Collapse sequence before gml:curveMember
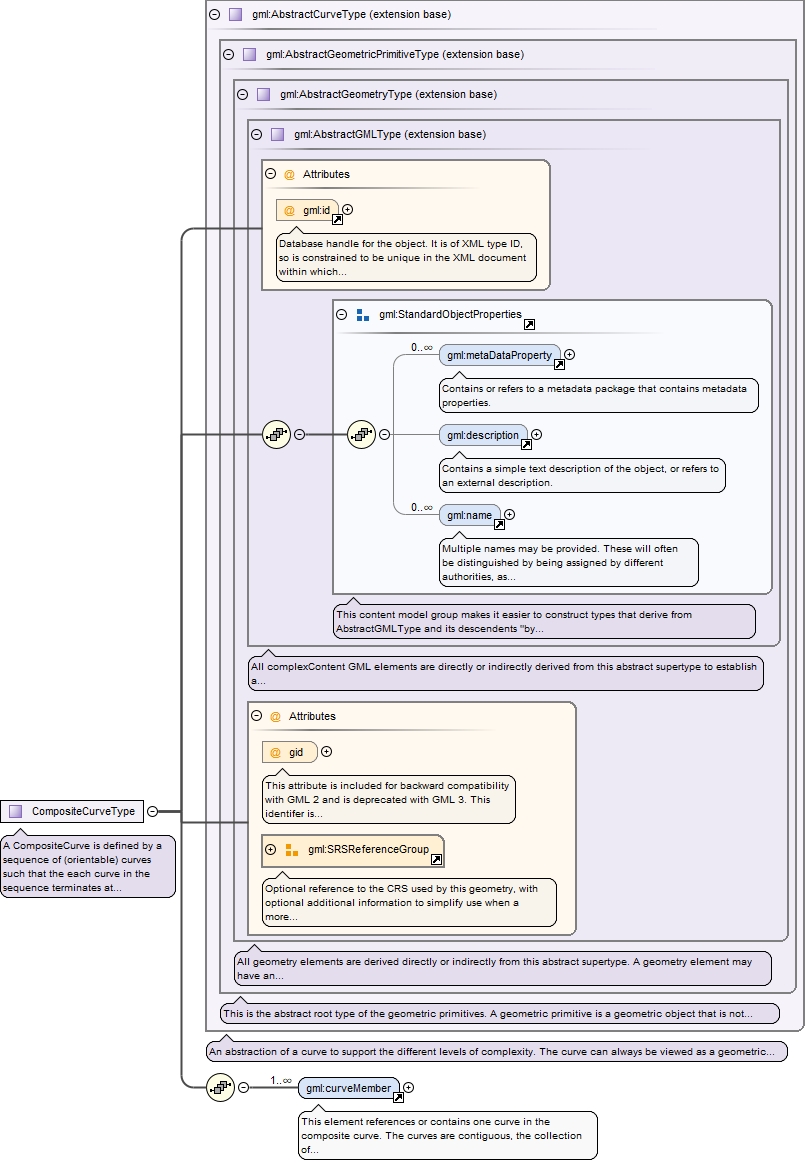 click(x=243, y=1087)
